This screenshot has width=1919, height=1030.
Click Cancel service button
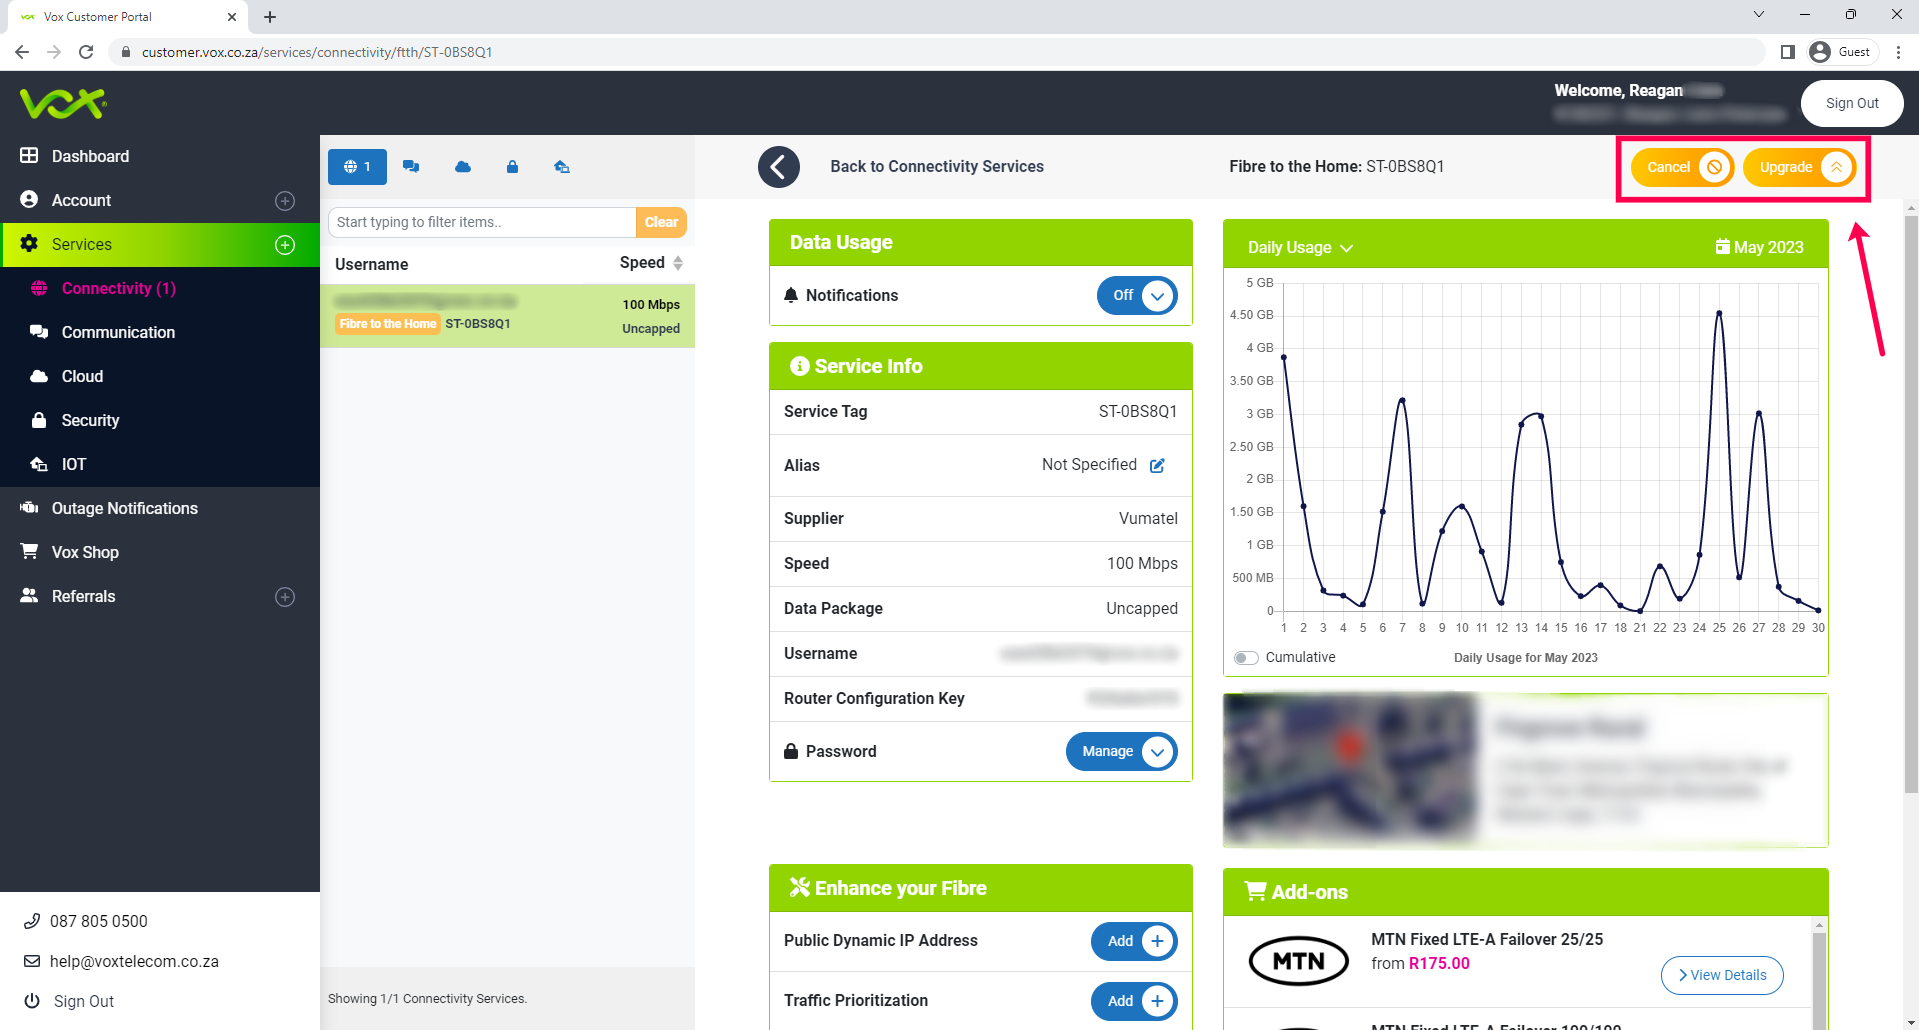1682,167
